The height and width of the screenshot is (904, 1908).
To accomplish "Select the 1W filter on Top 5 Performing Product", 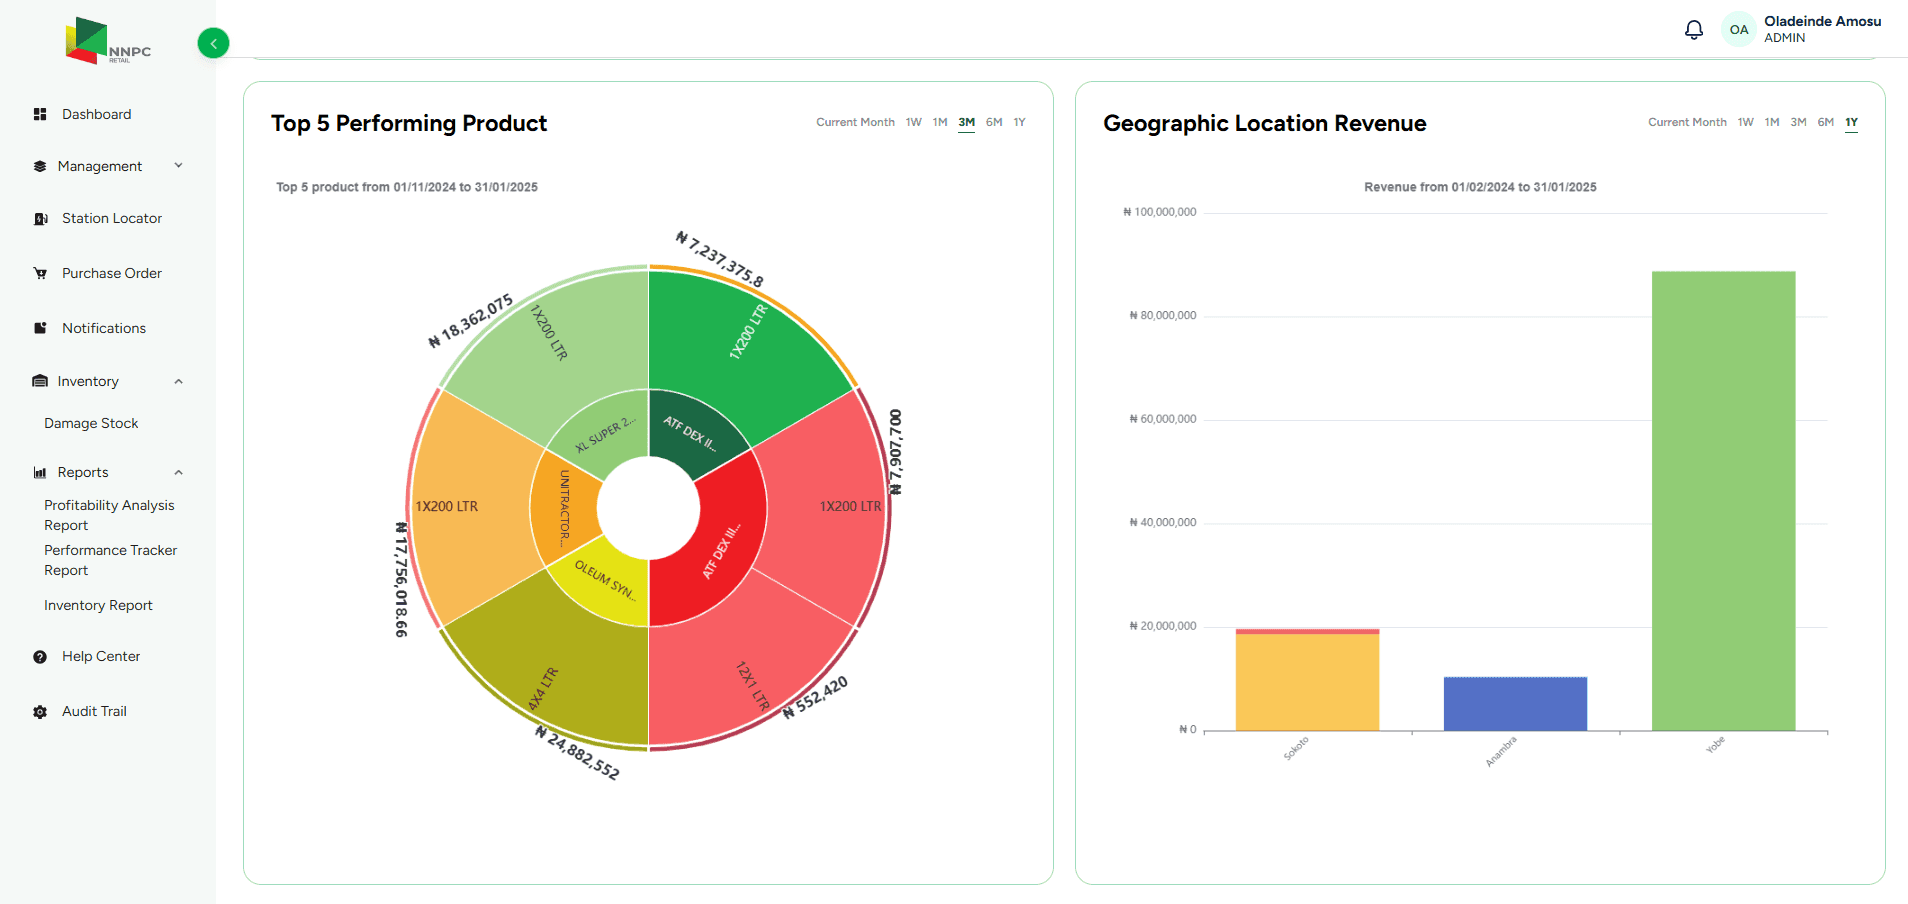I will pos(913,122).
